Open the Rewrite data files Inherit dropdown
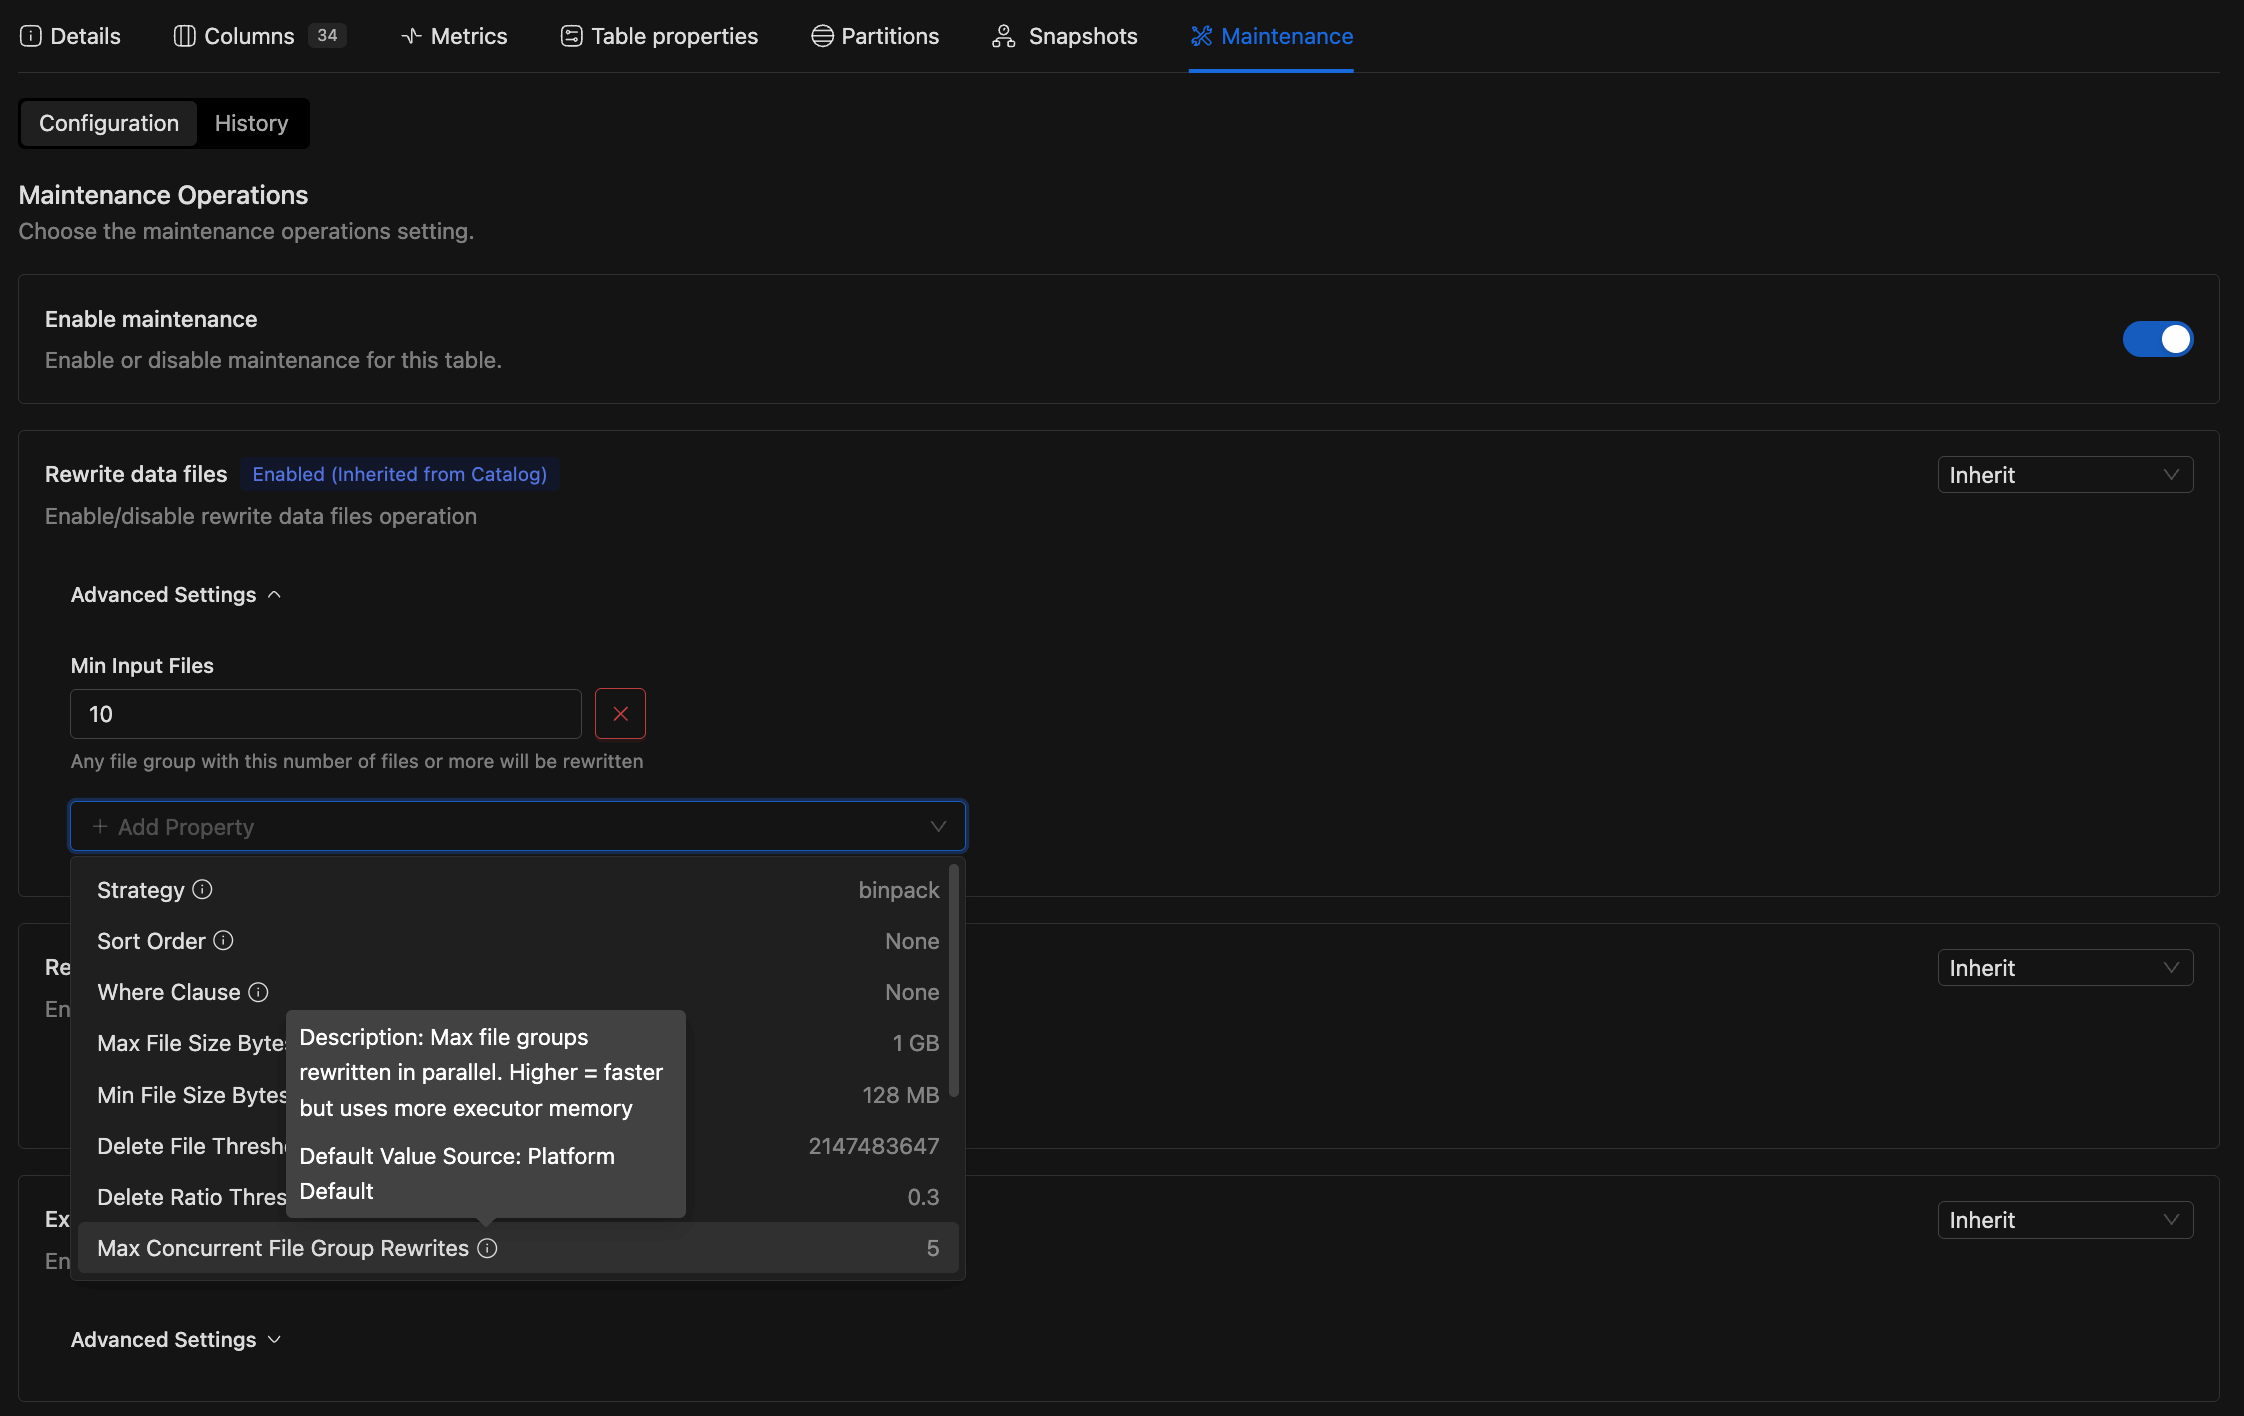Image resolution: width=2244 pixels, height=1416 pixels. [2064, 474]
